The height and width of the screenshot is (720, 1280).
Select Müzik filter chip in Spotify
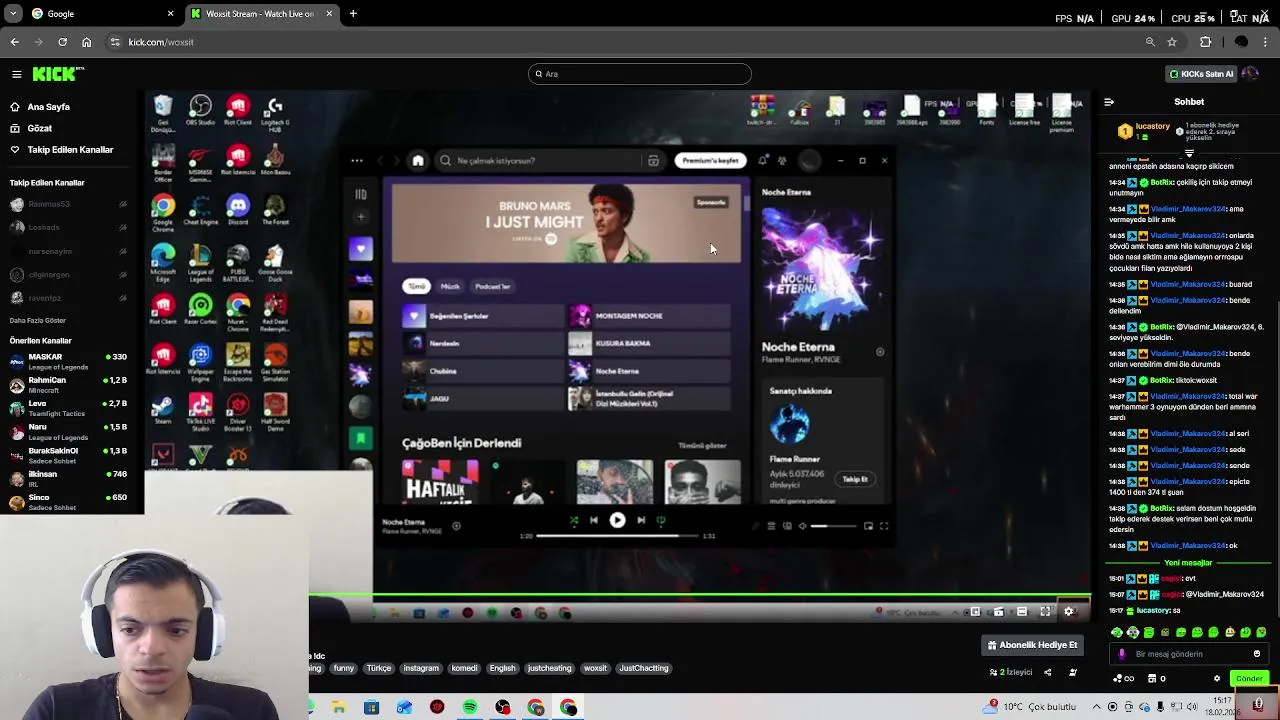click(450, 287)
